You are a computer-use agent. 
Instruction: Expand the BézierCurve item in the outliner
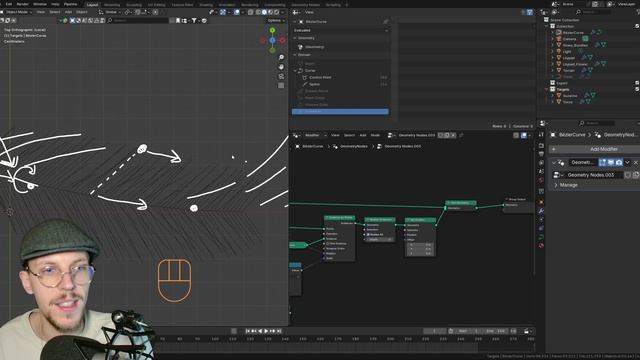(x=553, y=33)
